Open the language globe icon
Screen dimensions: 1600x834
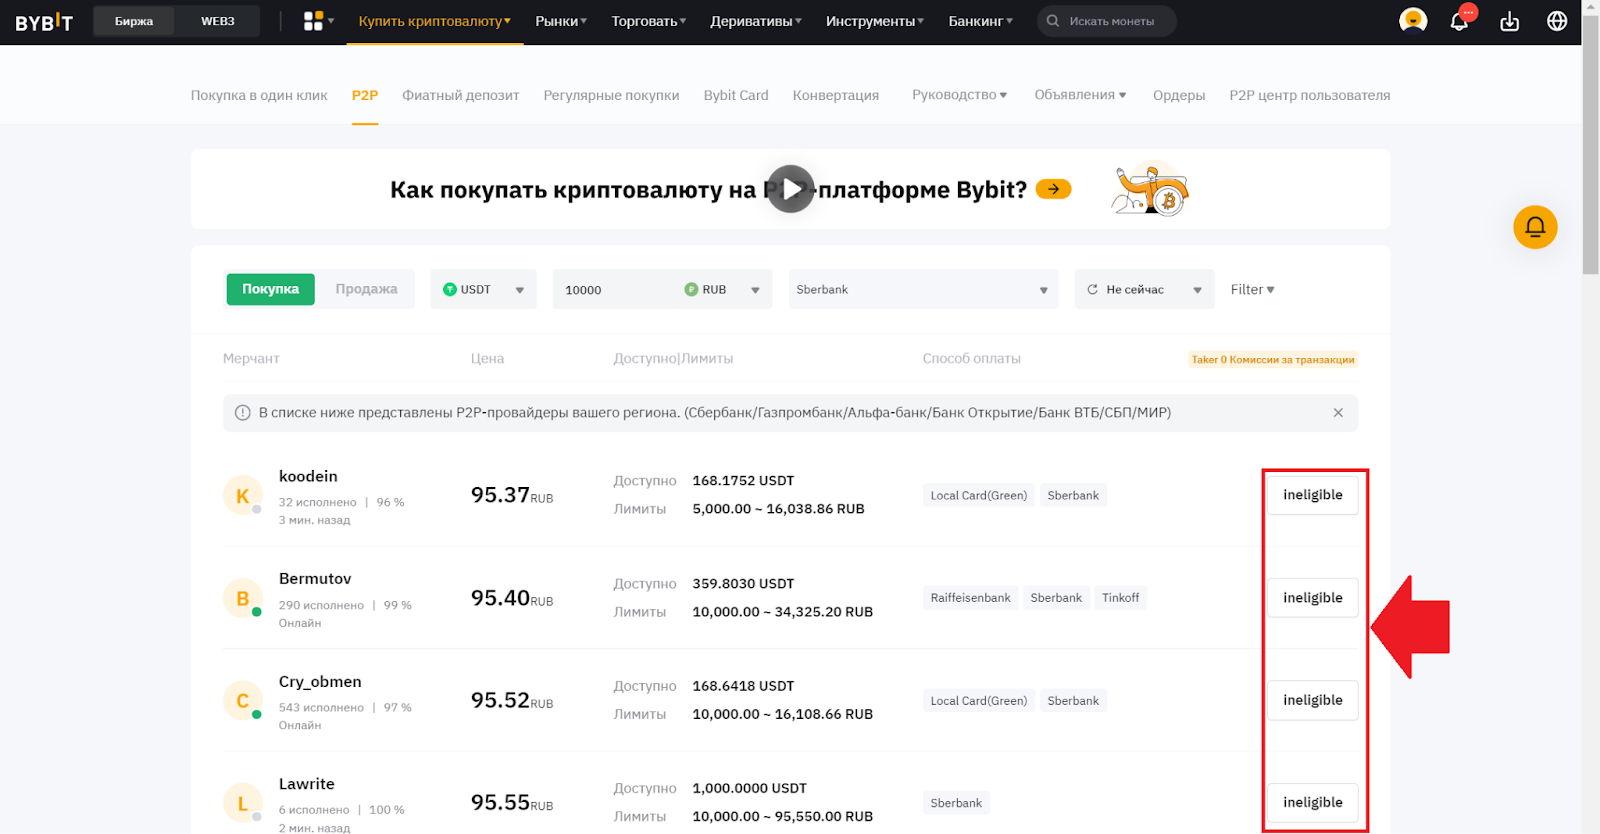pos(1557,21)
